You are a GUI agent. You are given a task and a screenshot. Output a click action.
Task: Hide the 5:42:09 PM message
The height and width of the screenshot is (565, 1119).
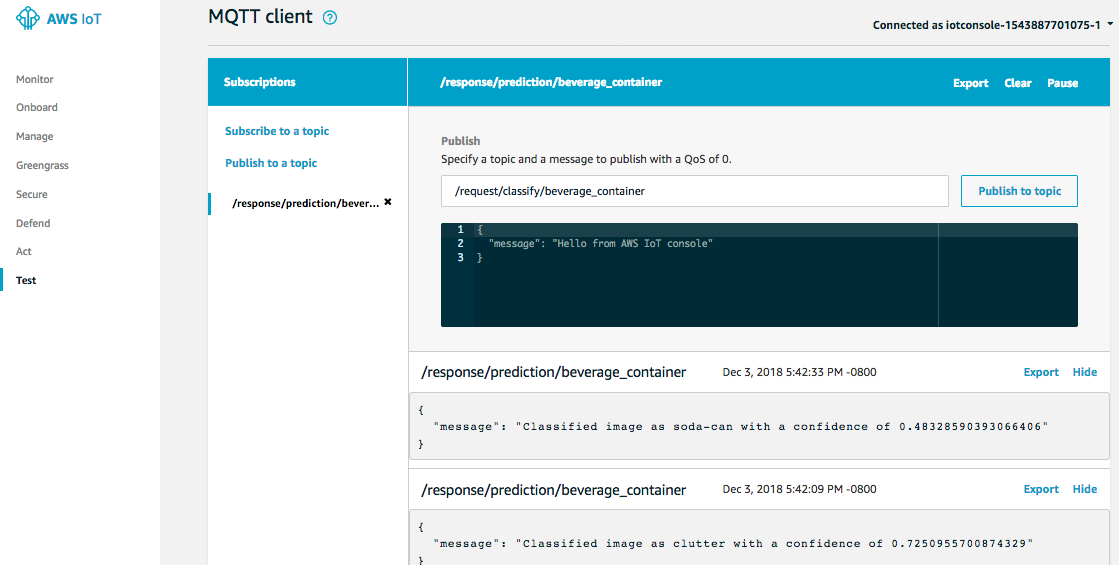[x=1085, y=489]
